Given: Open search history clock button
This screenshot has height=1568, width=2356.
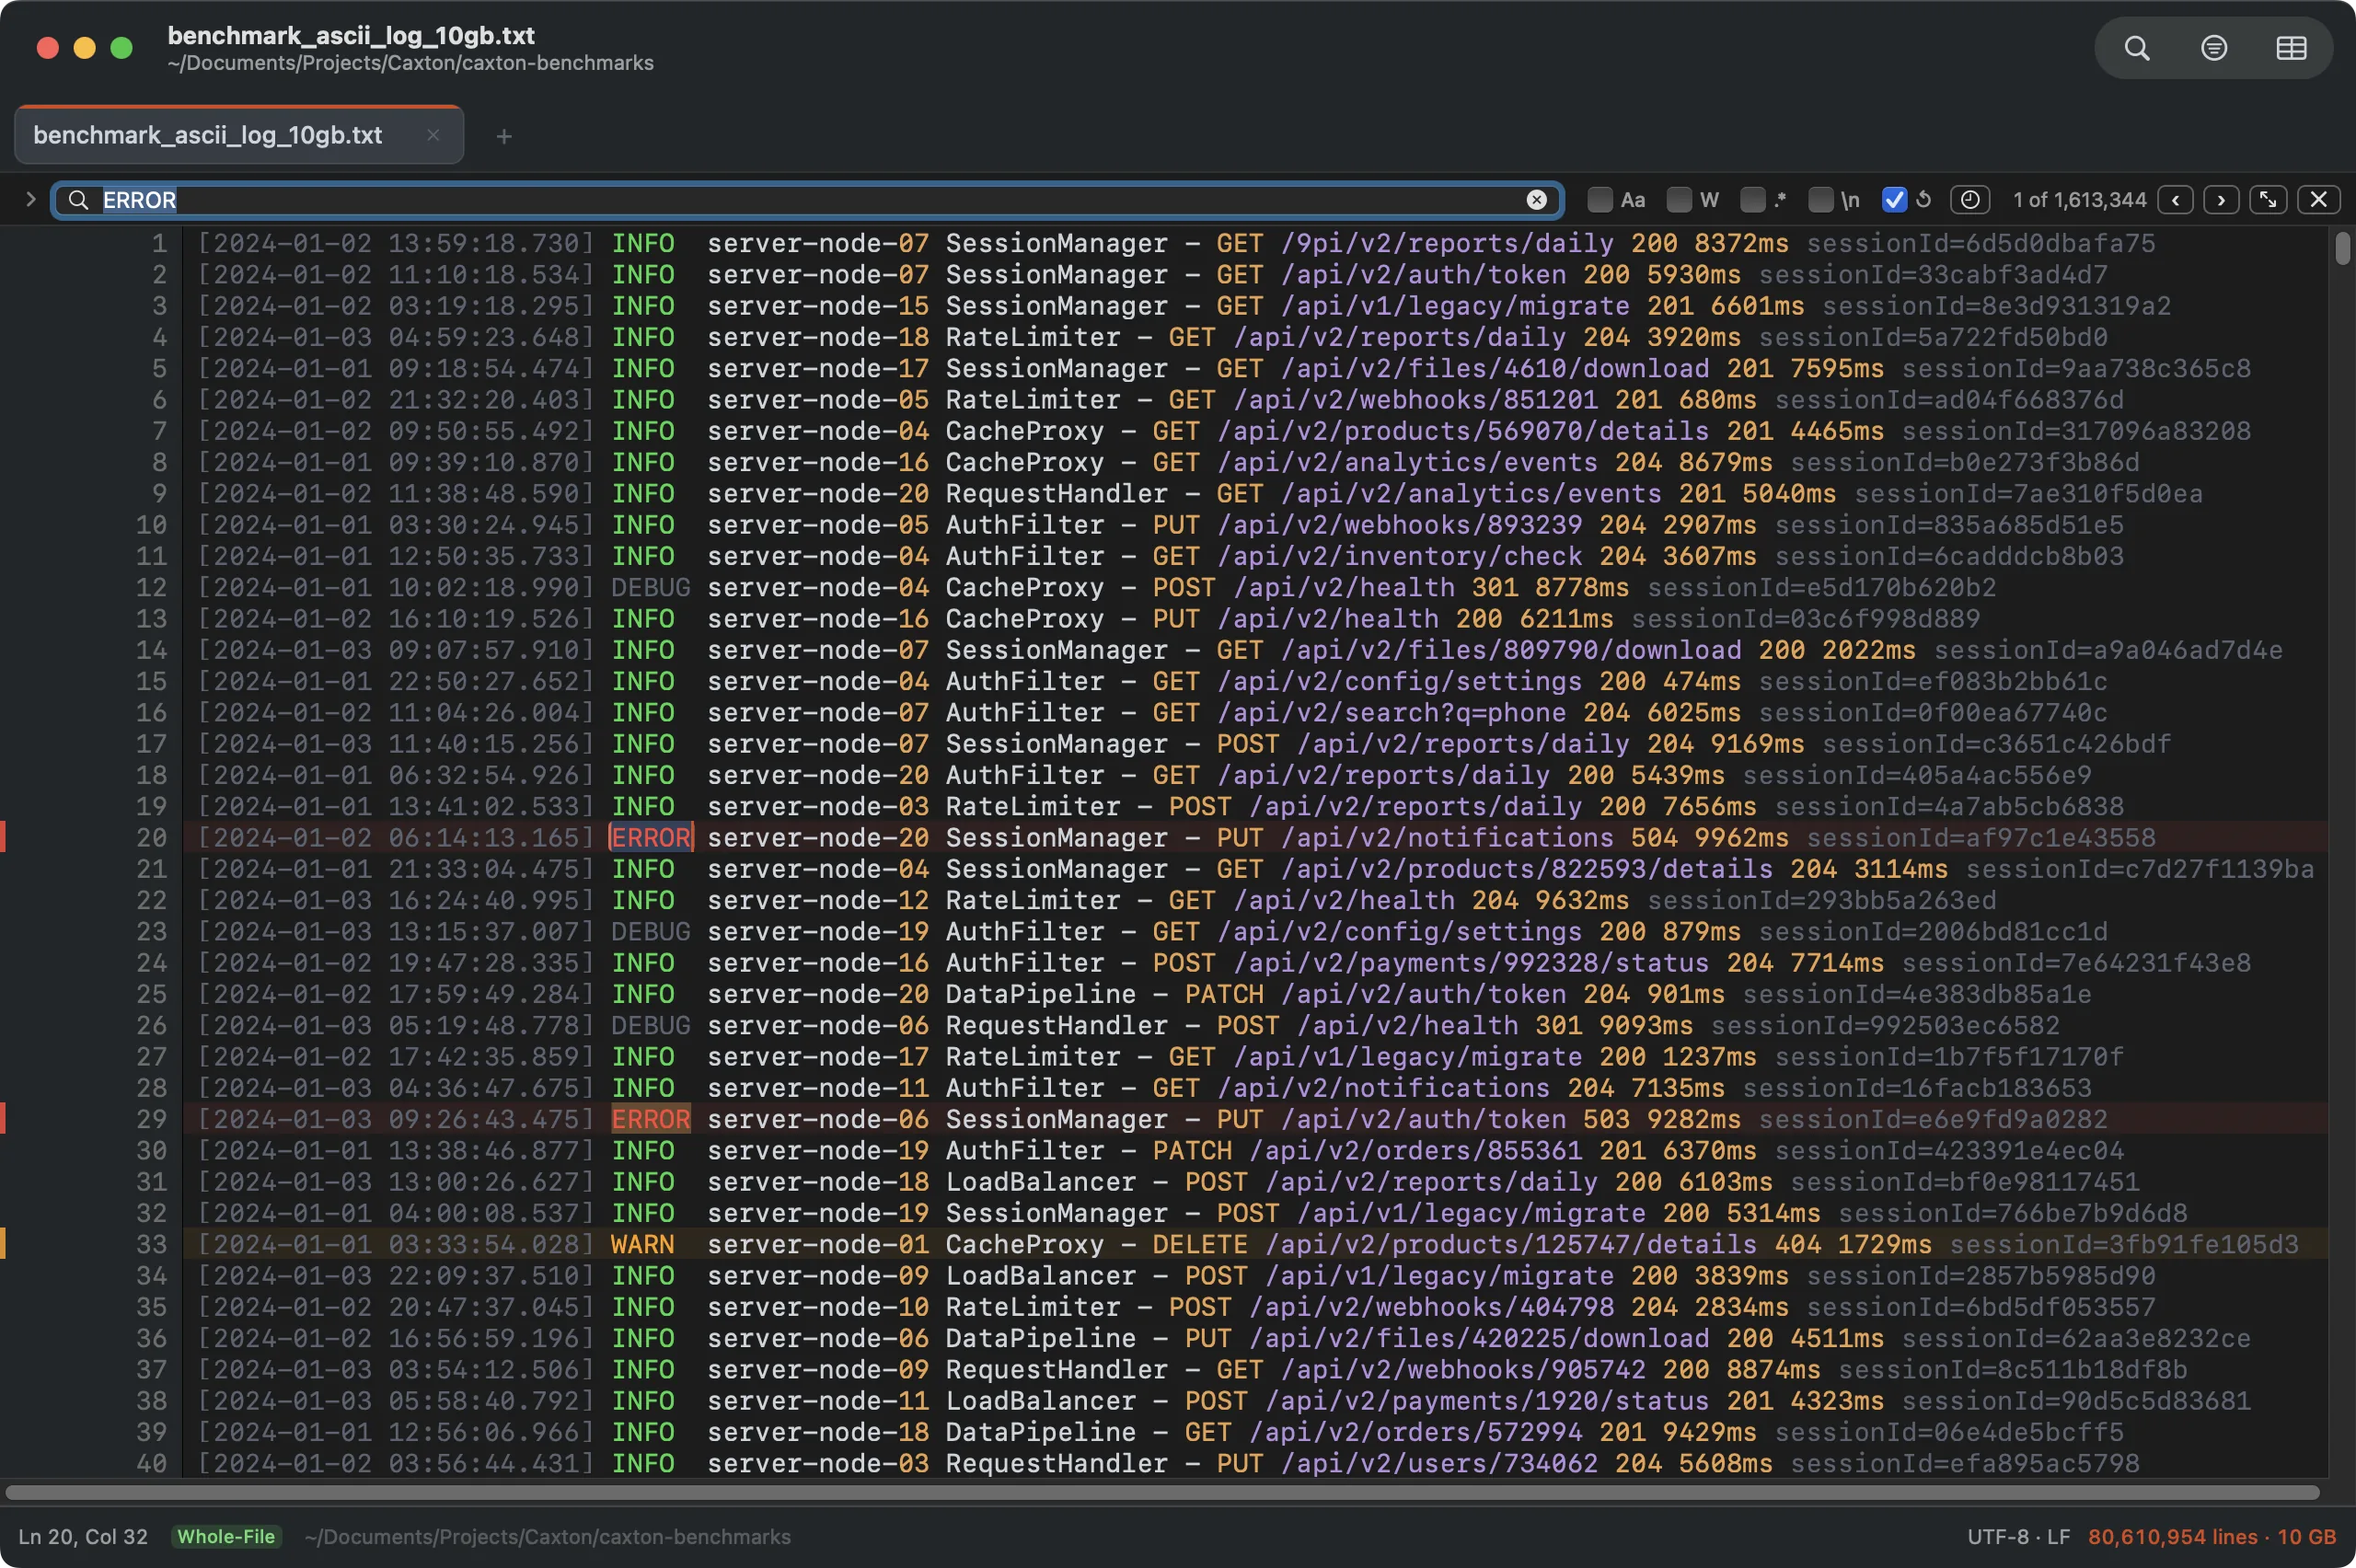Looking at the screenshot, I should (x=1969, y=200).
